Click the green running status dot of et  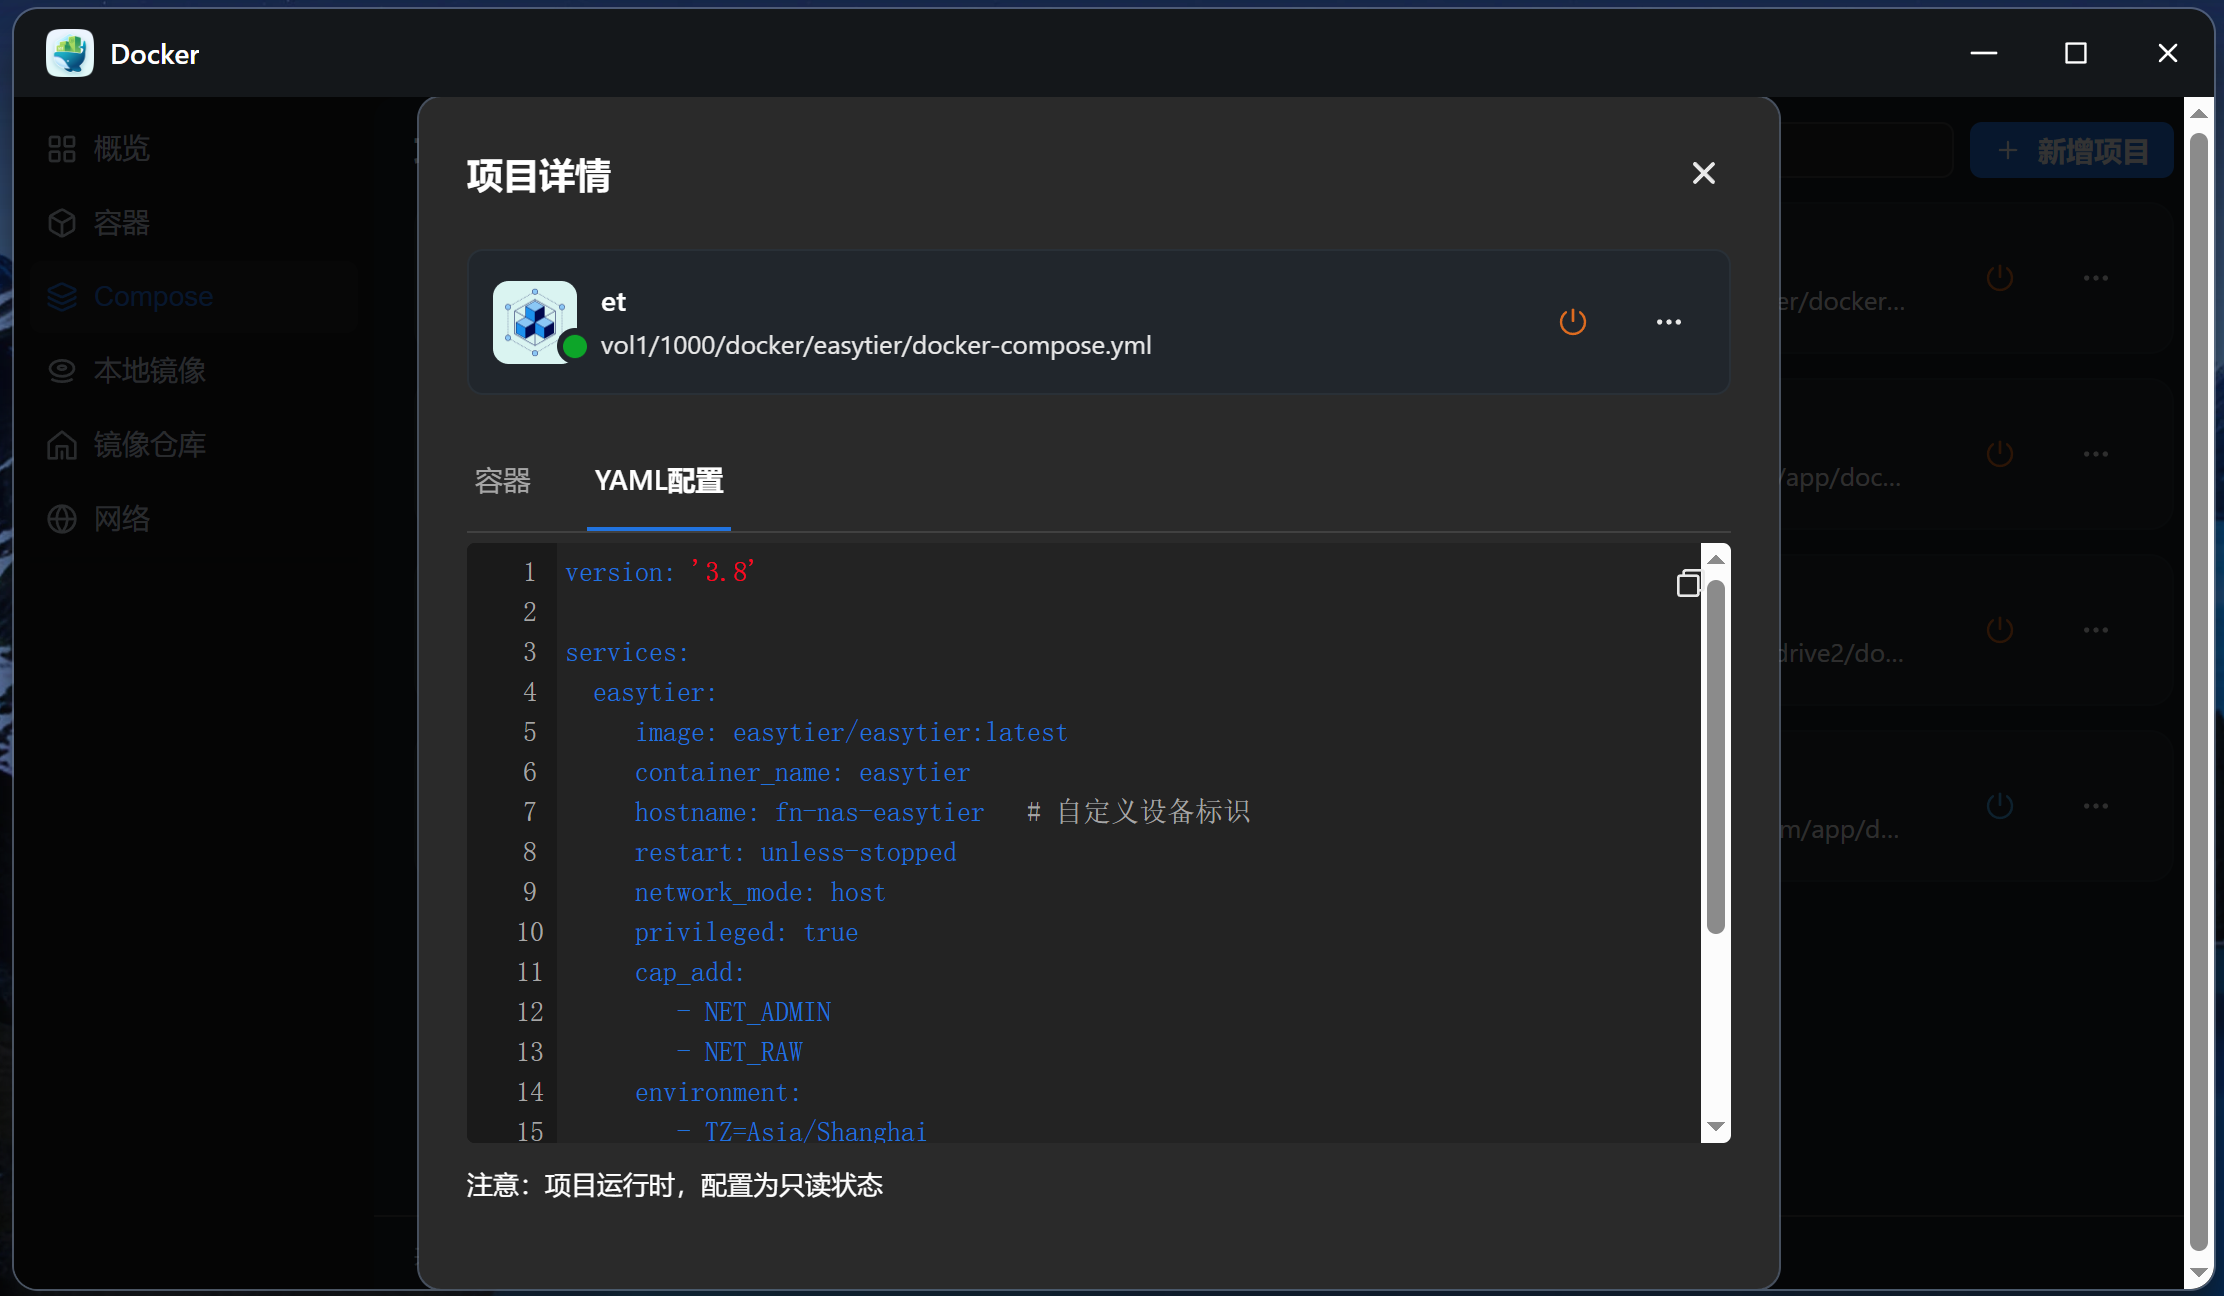coord(573,346)
